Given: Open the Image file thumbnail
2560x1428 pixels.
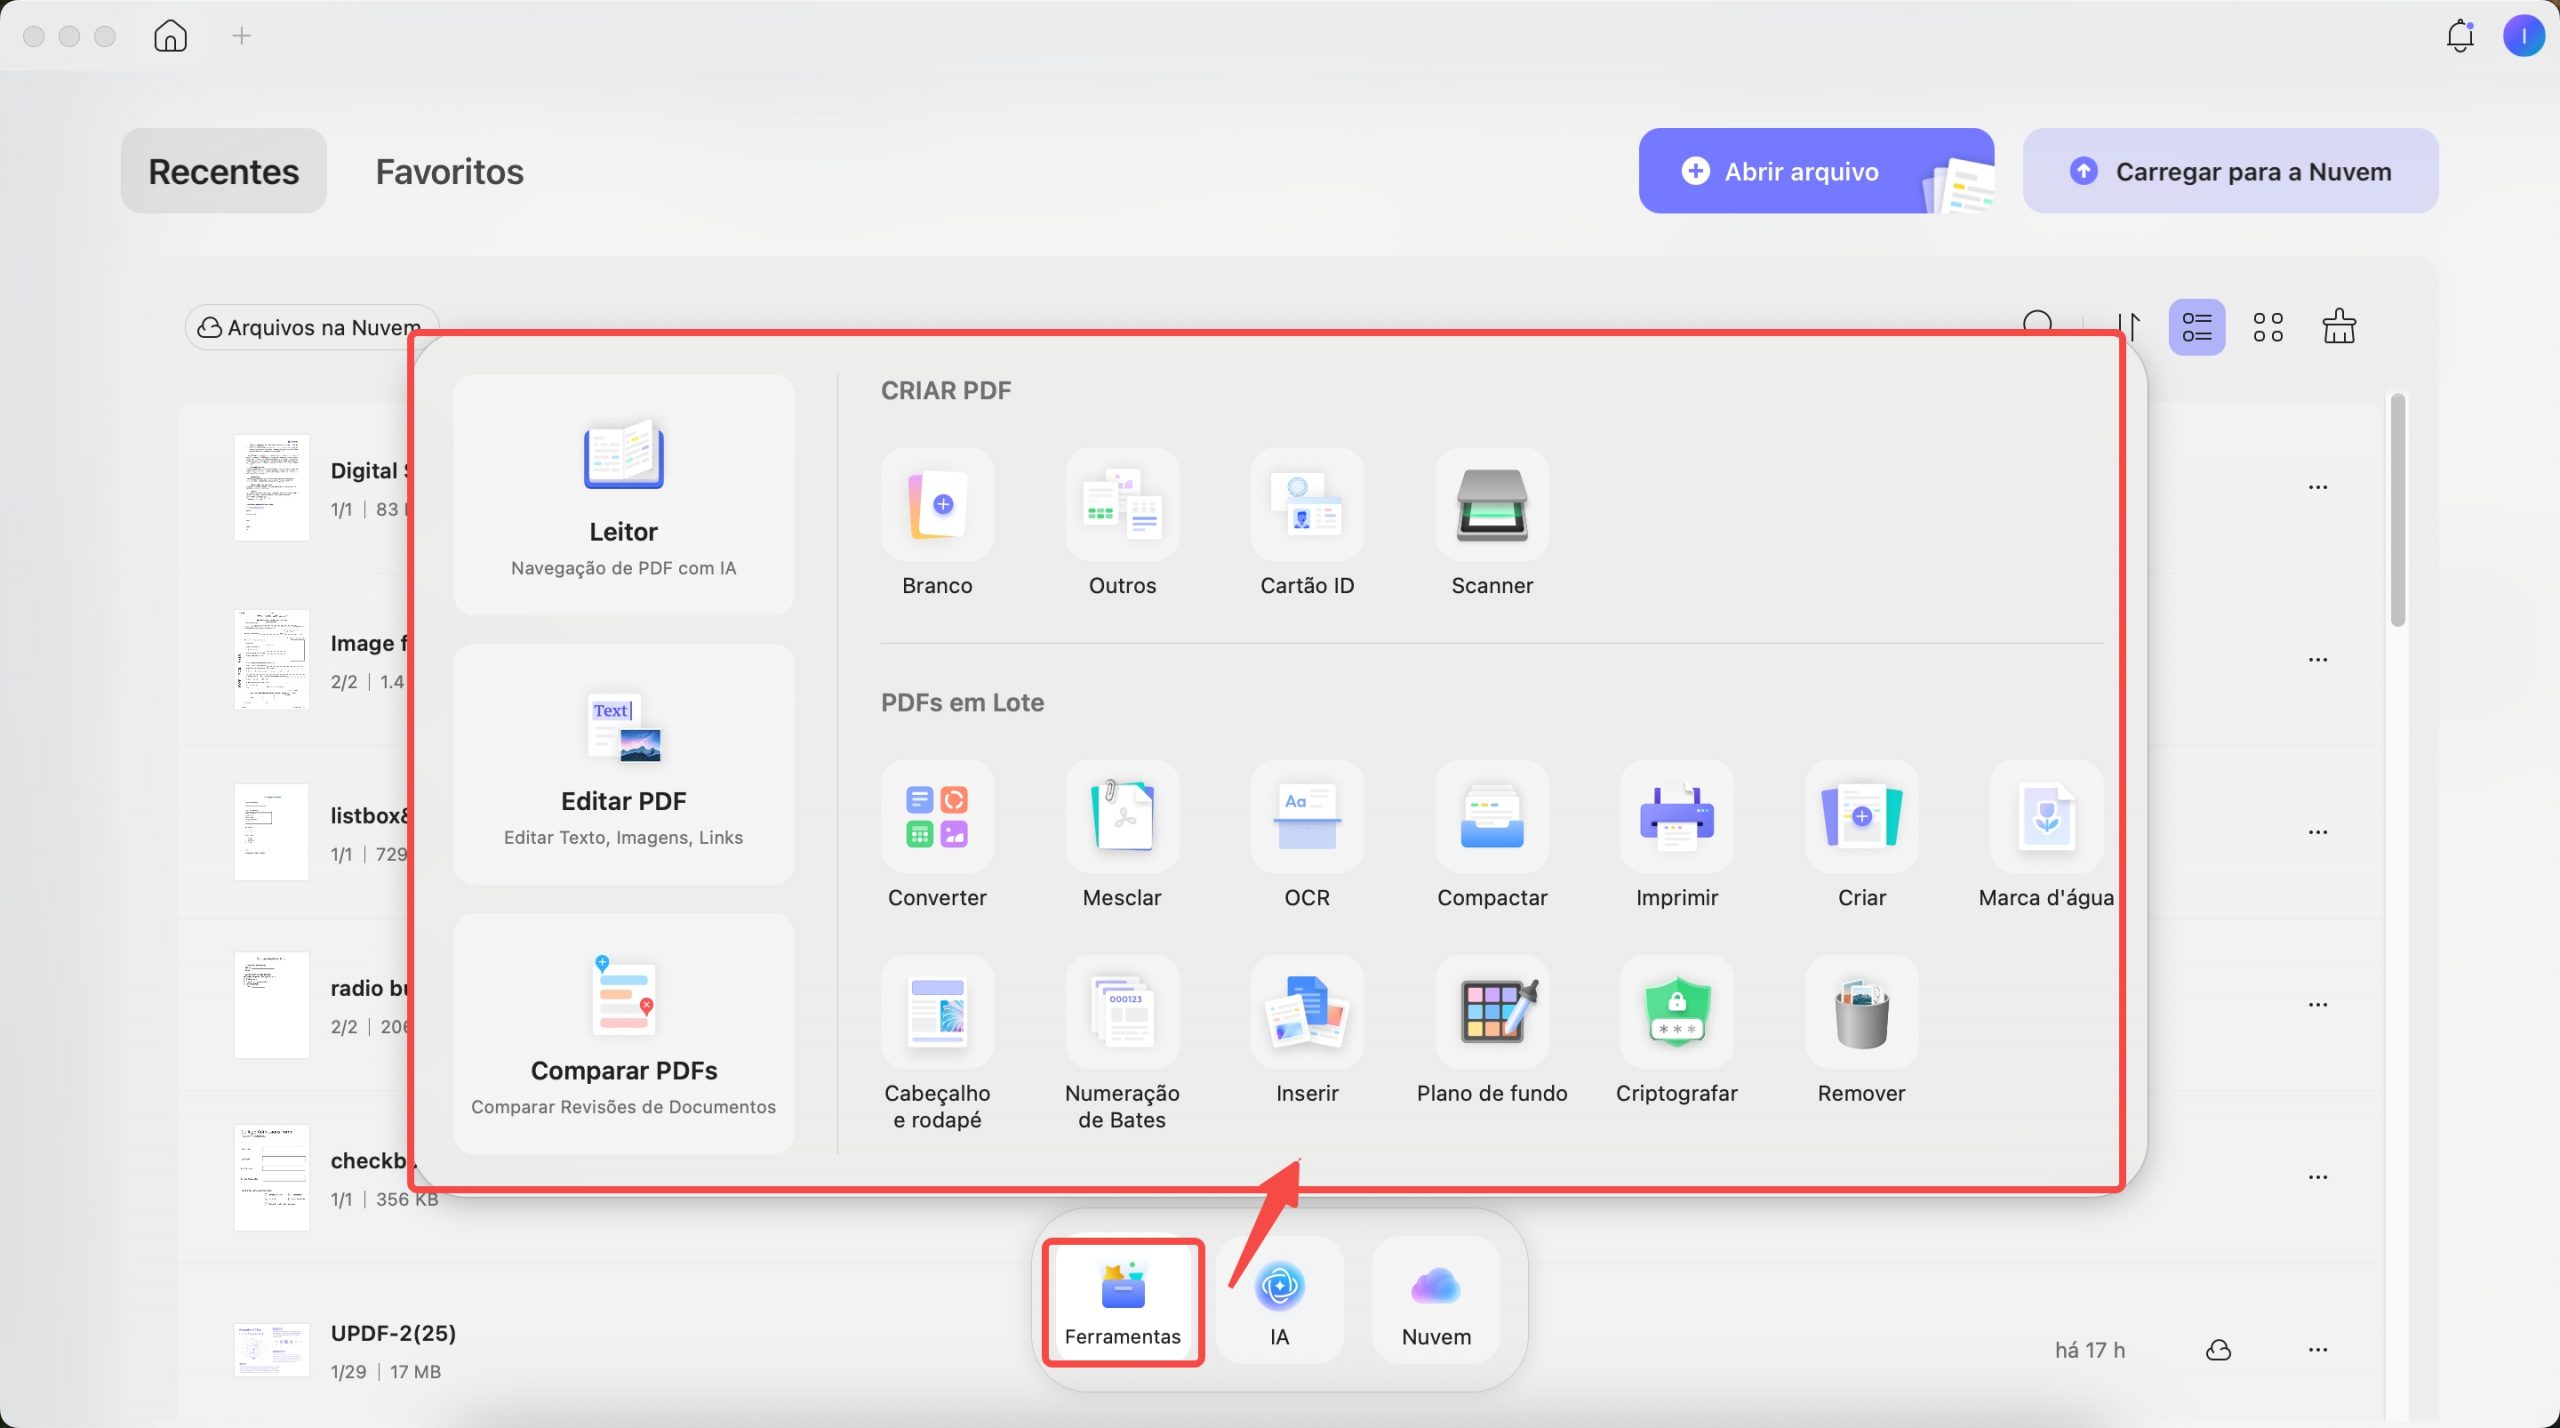Looking at the screenshot, I should [272, 659].
